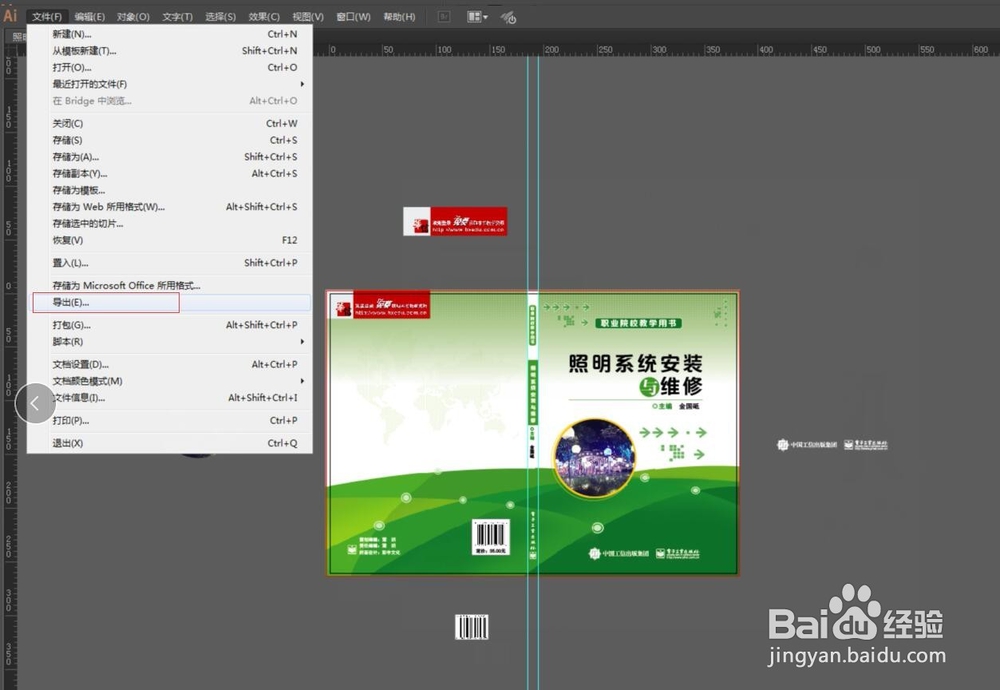Click the book title 照明系统安装

coord(635,363)
